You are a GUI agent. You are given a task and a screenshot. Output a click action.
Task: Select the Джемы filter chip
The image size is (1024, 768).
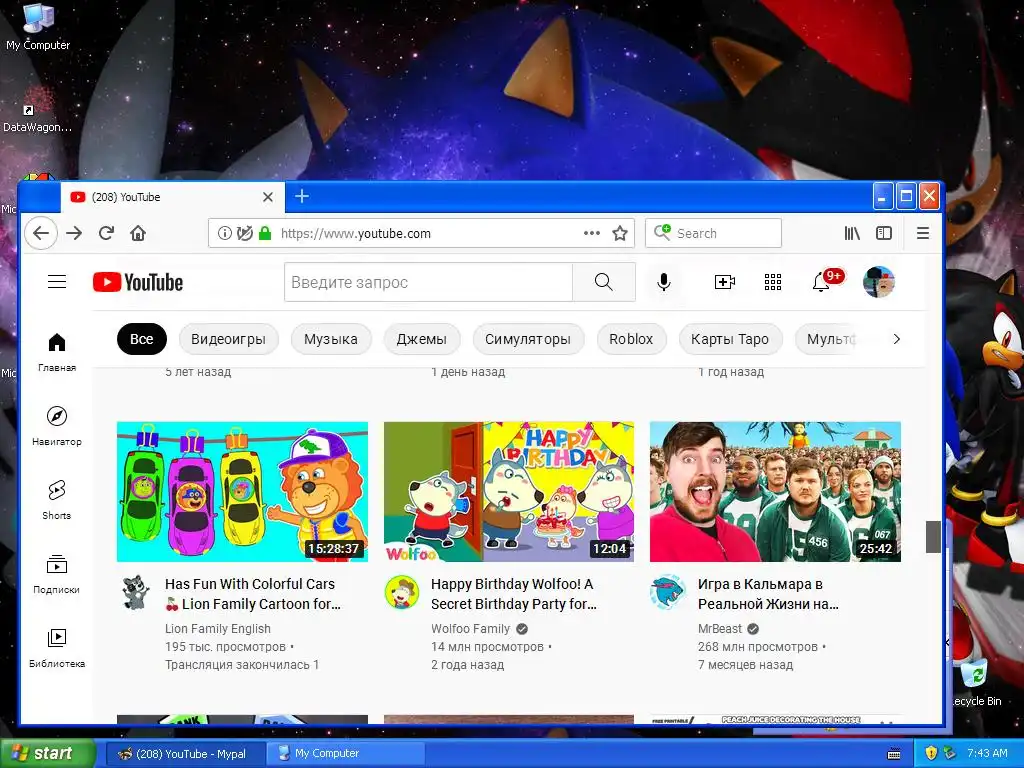tap(422, 339)
